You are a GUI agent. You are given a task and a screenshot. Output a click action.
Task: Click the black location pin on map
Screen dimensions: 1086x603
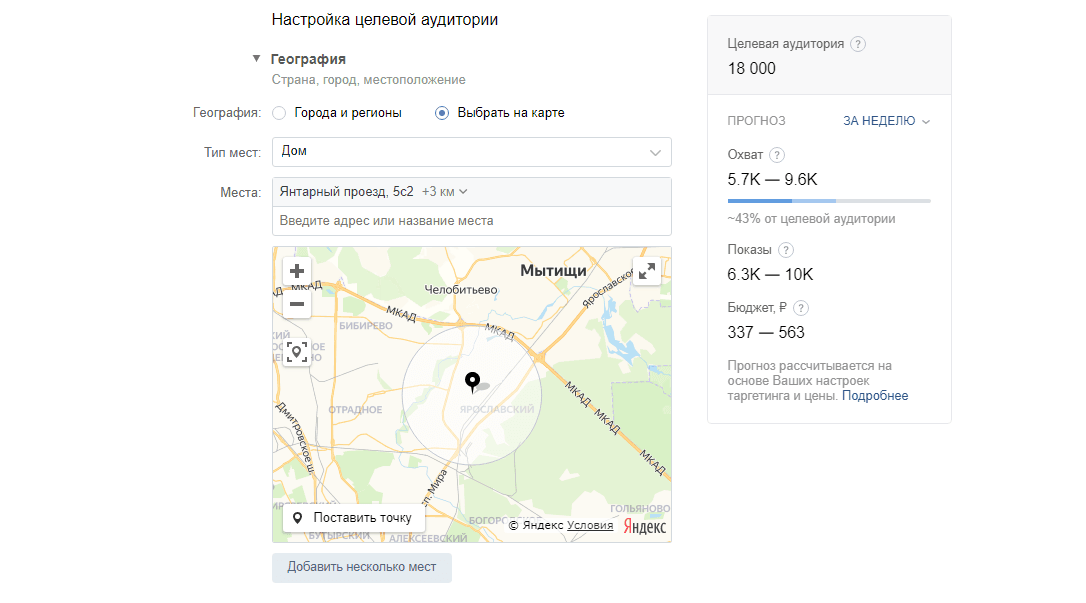473,381
